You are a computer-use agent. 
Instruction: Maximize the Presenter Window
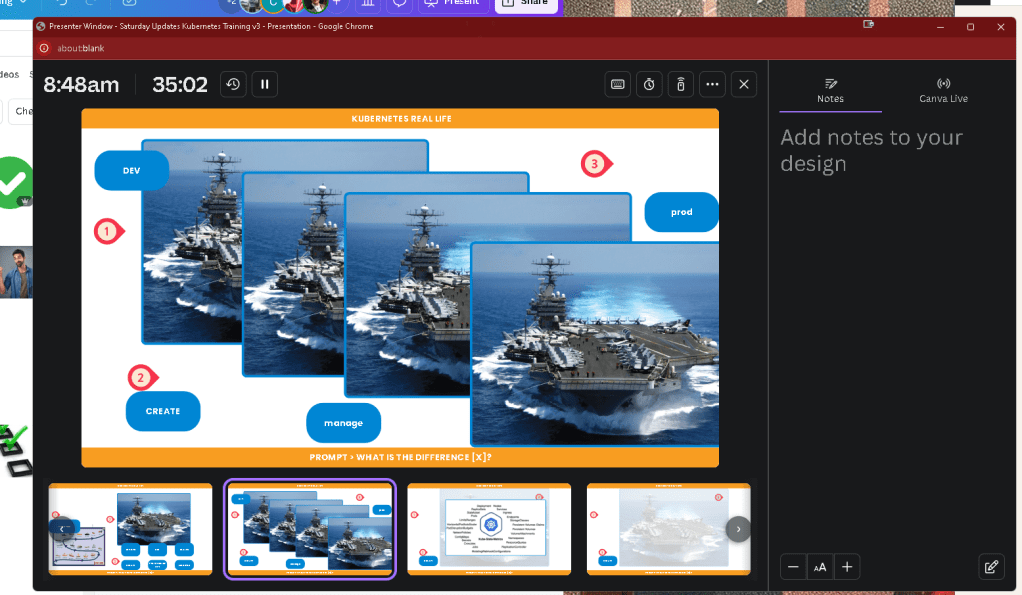click(x=971, y=27)
